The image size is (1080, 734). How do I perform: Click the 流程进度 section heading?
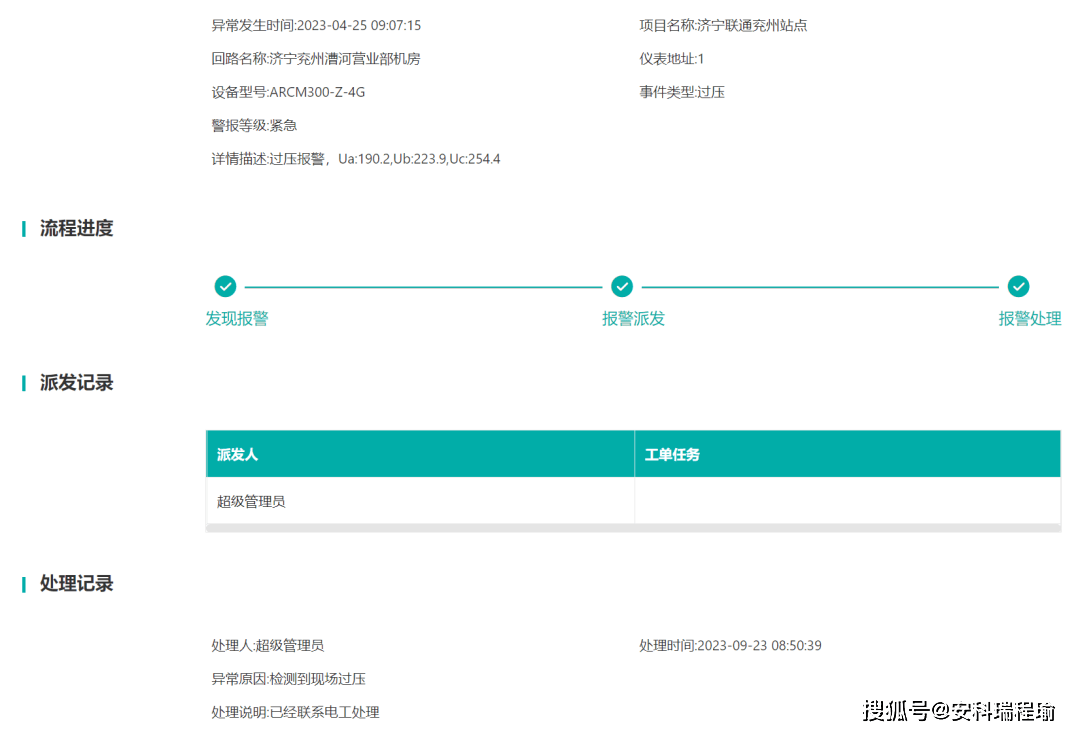pos(76,228)
